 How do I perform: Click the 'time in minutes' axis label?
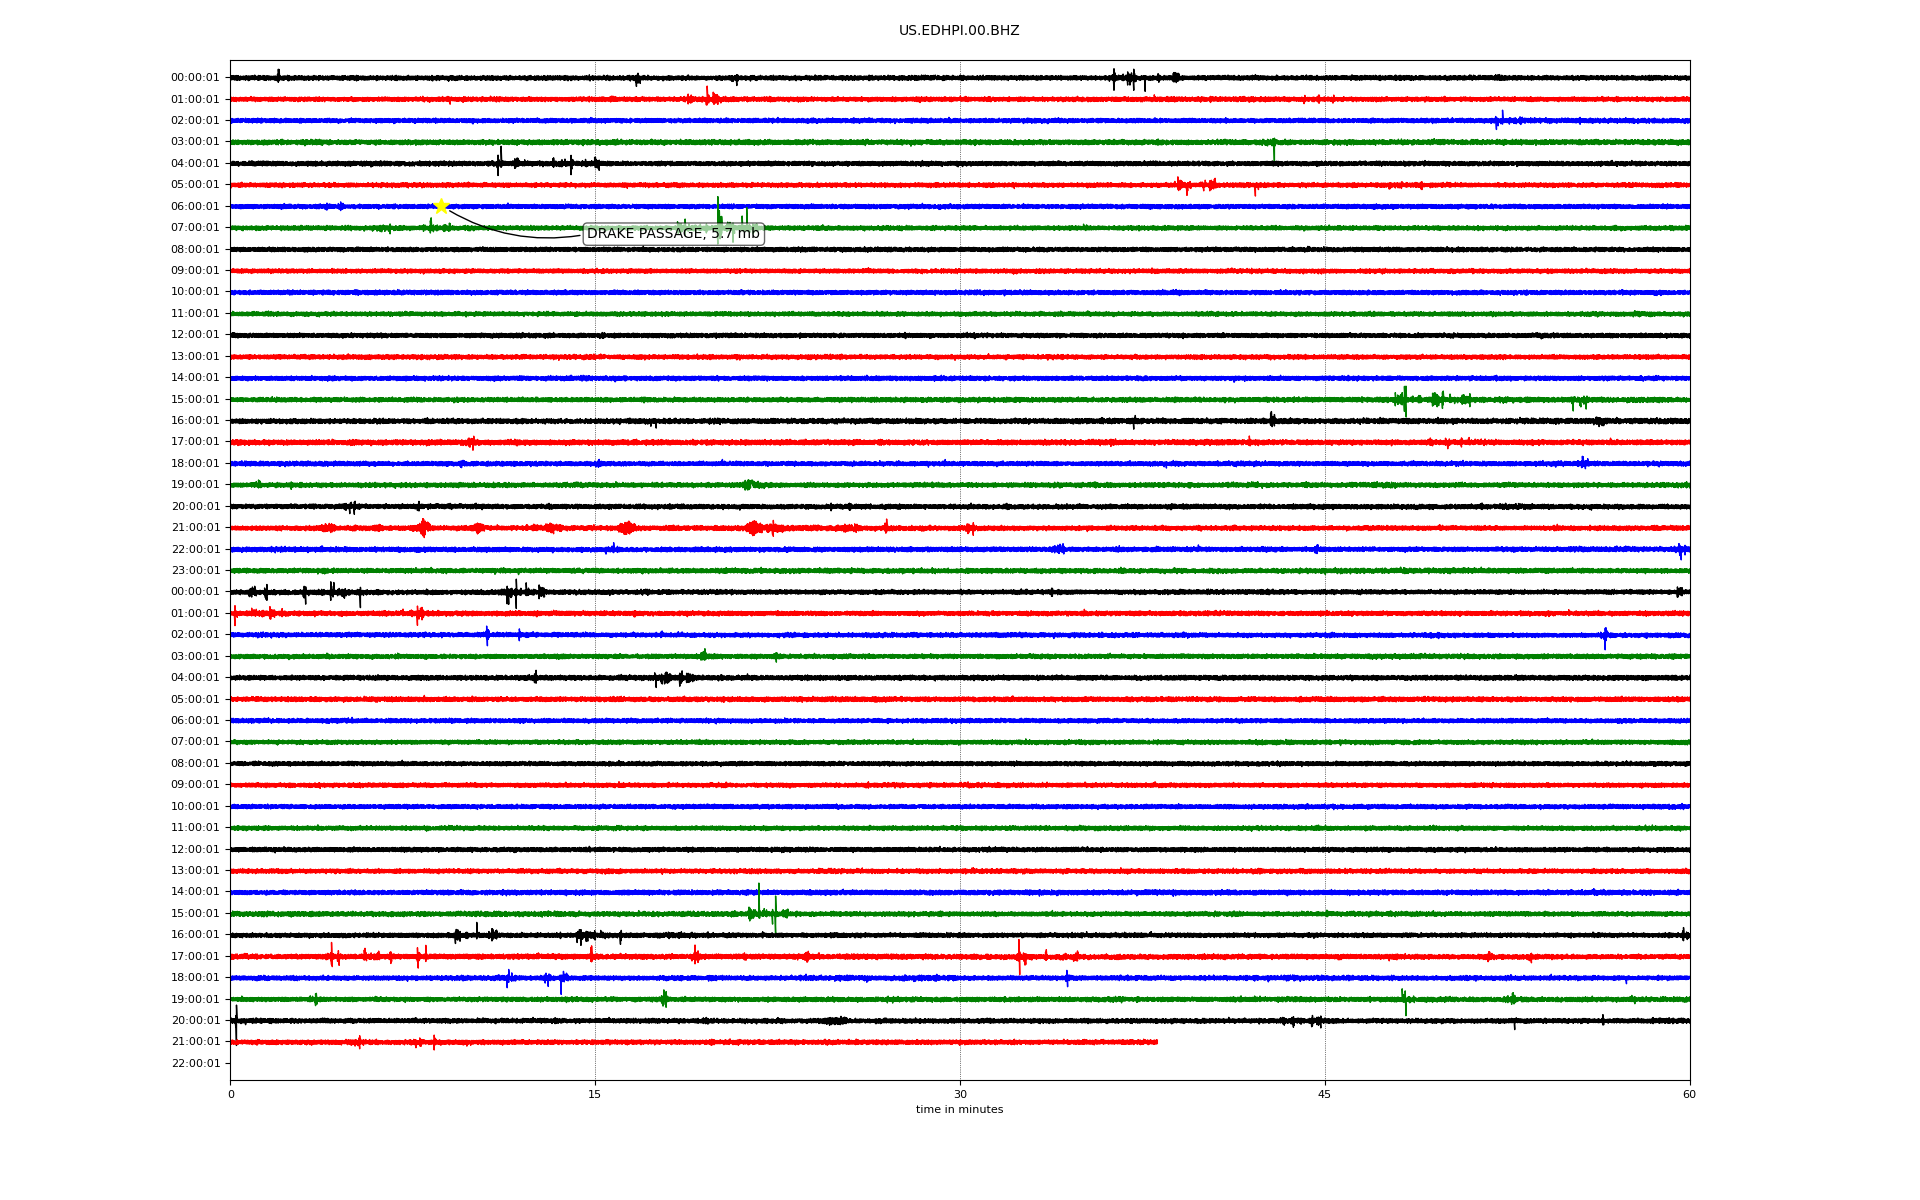pyautogui.click(x=959, y=1109)
